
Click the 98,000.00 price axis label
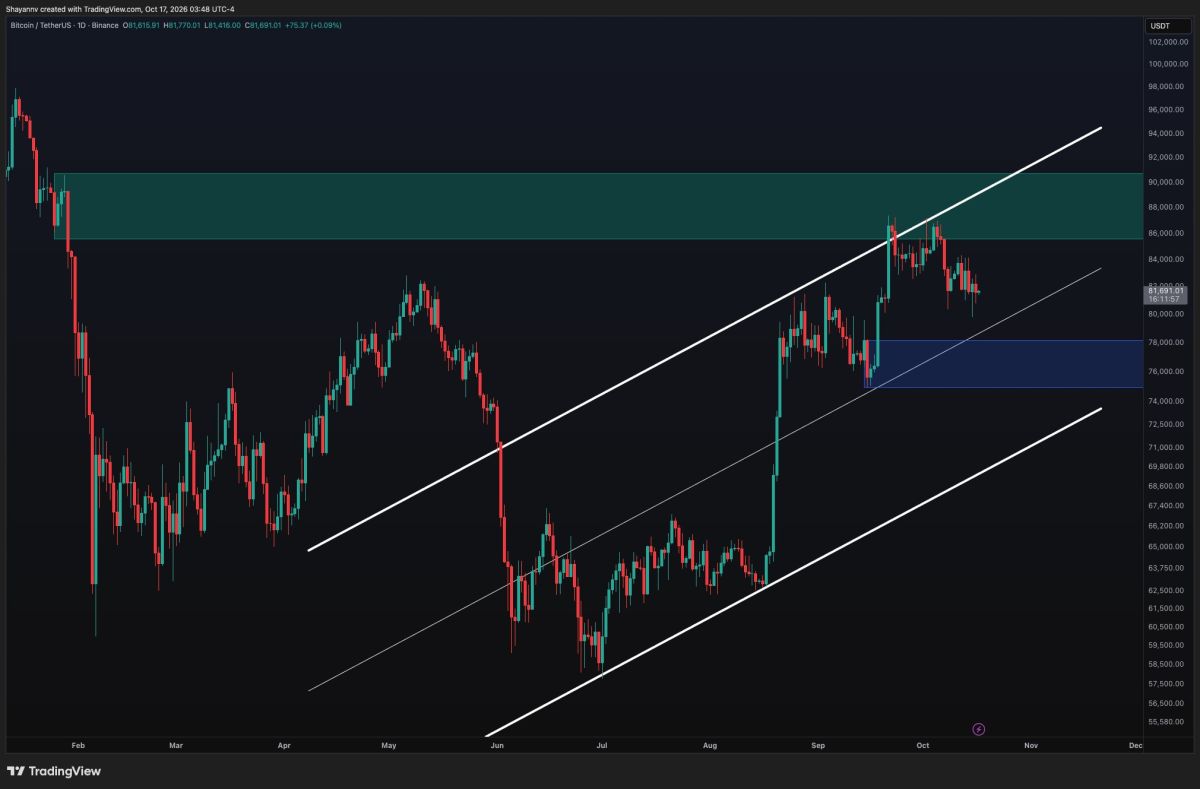(1167, 87)
